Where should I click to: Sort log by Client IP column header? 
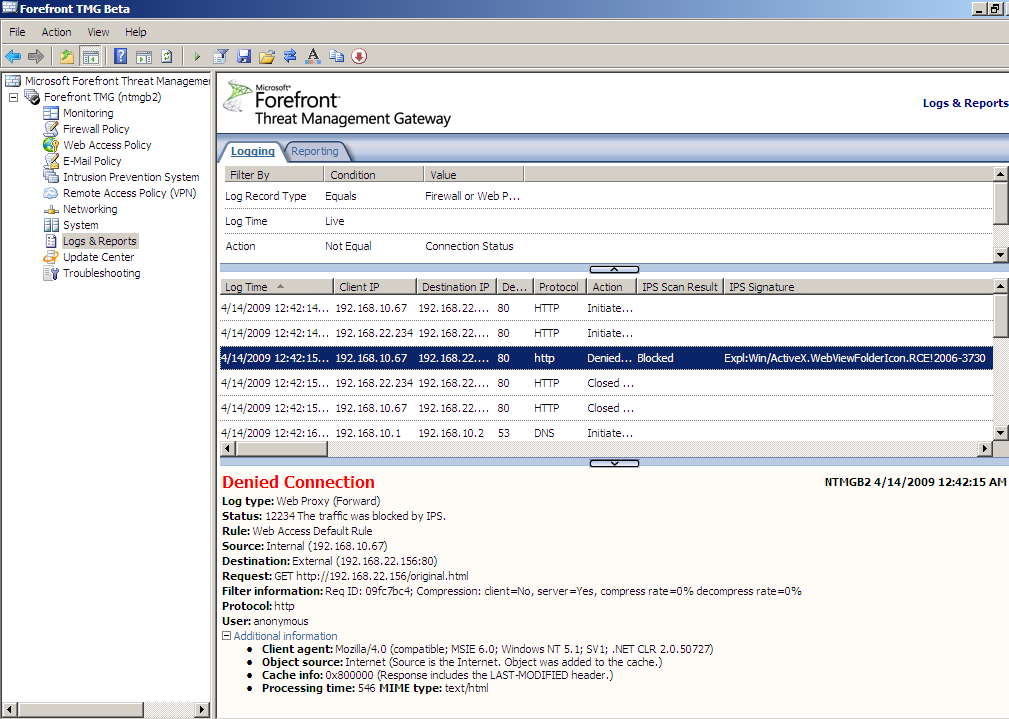375,287
